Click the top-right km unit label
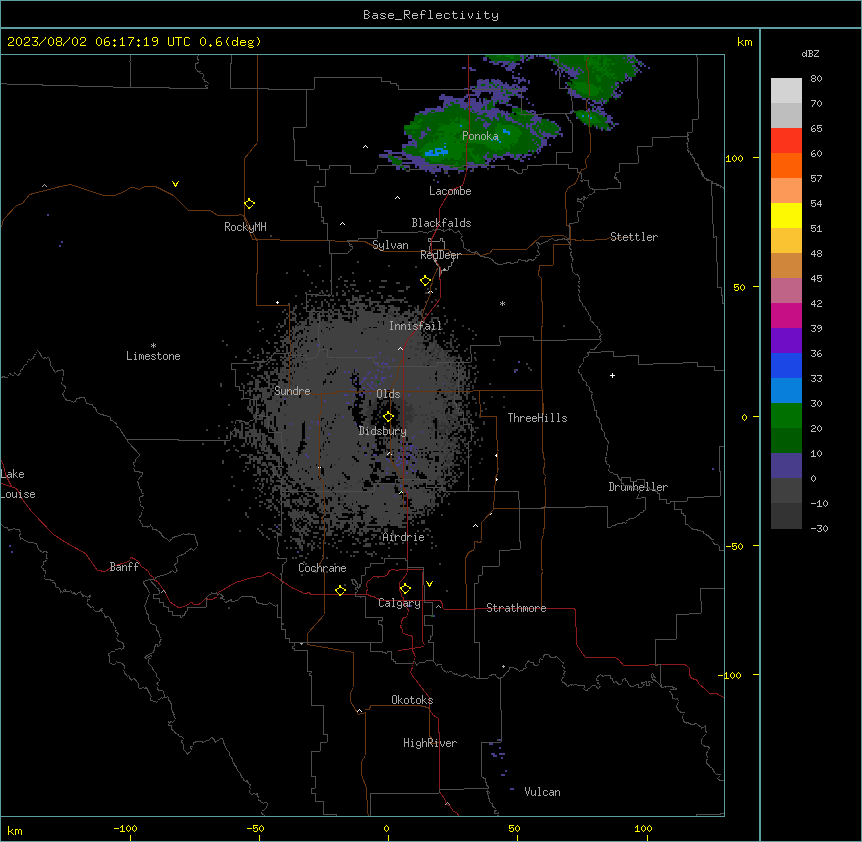862x842 pixels. click(x=744, y=42)
